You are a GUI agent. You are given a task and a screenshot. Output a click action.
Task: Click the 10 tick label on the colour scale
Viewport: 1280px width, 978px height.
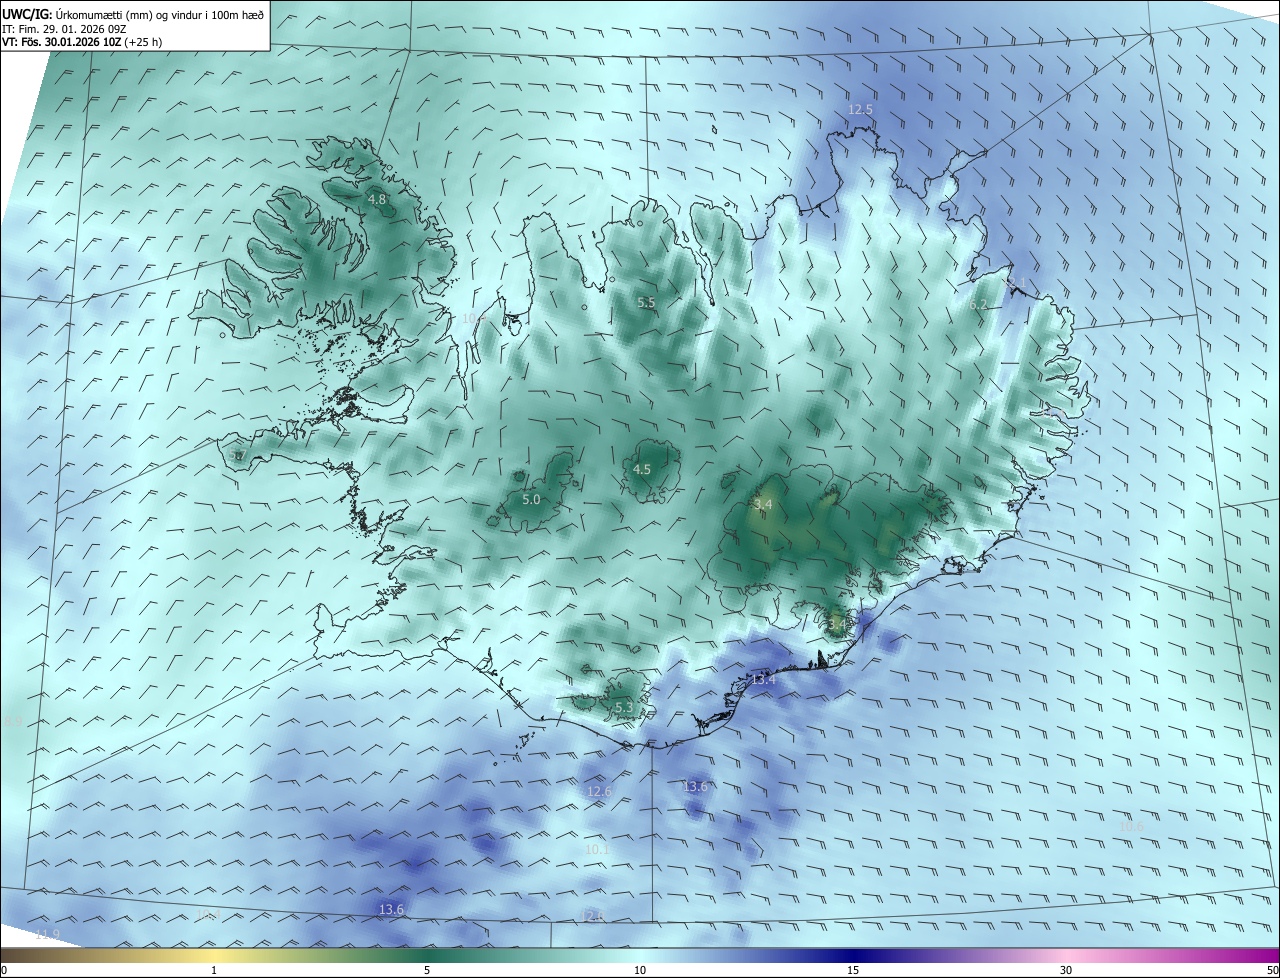tap(640, 970)
